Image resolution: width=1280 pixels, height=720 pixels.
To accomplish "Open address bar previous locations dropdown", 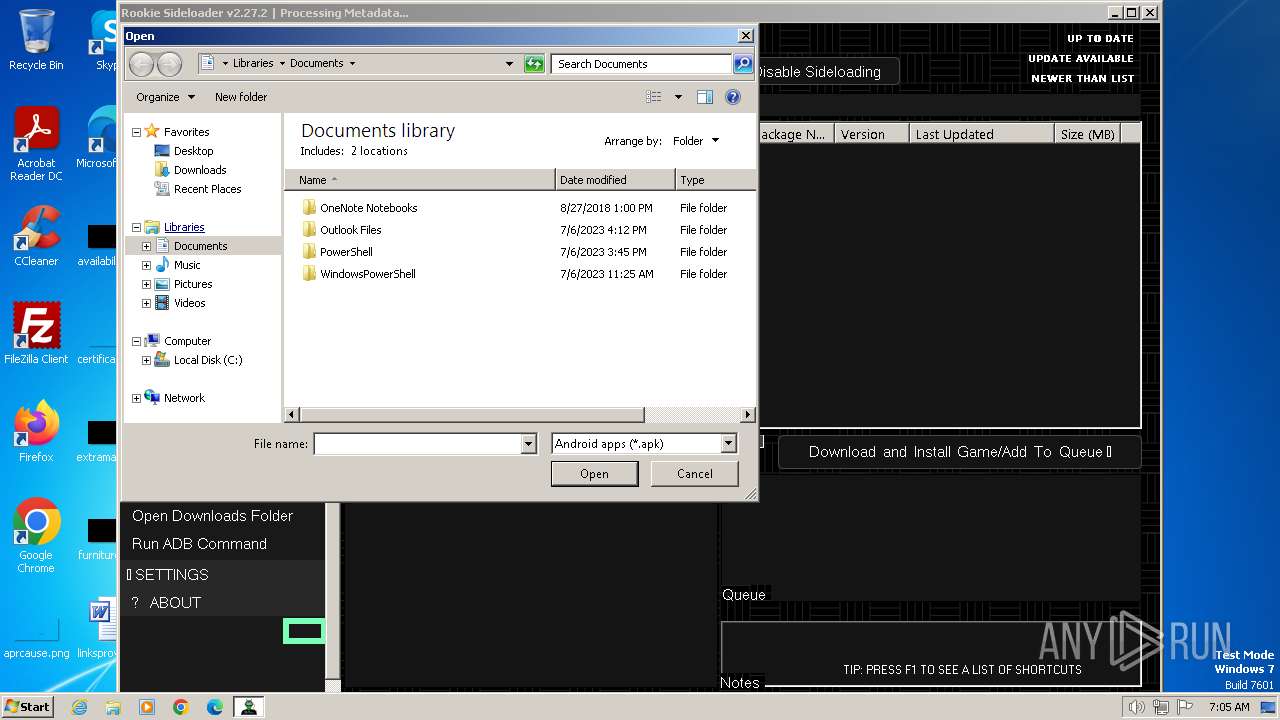I will tap(510, 63).
